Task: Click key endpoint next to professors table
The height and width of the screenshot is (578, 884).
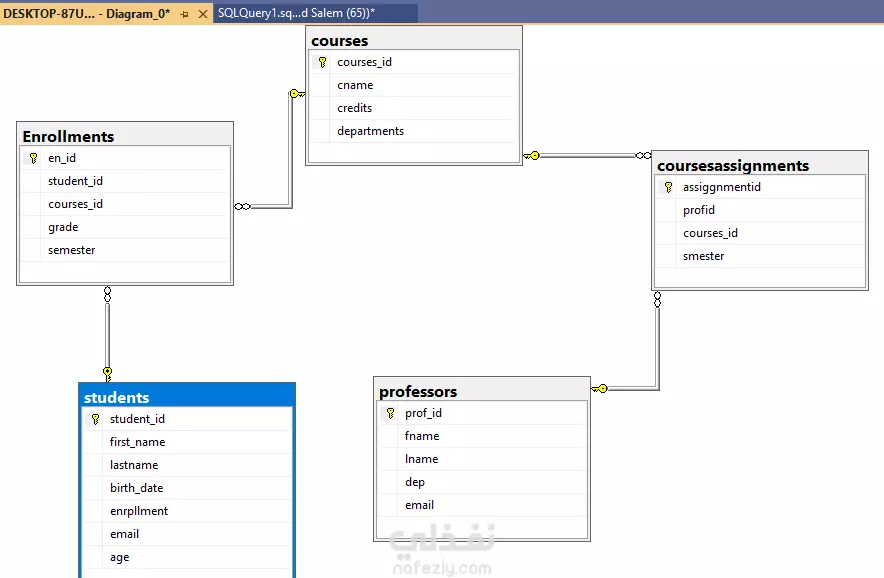Action: [x=599, y=389]
